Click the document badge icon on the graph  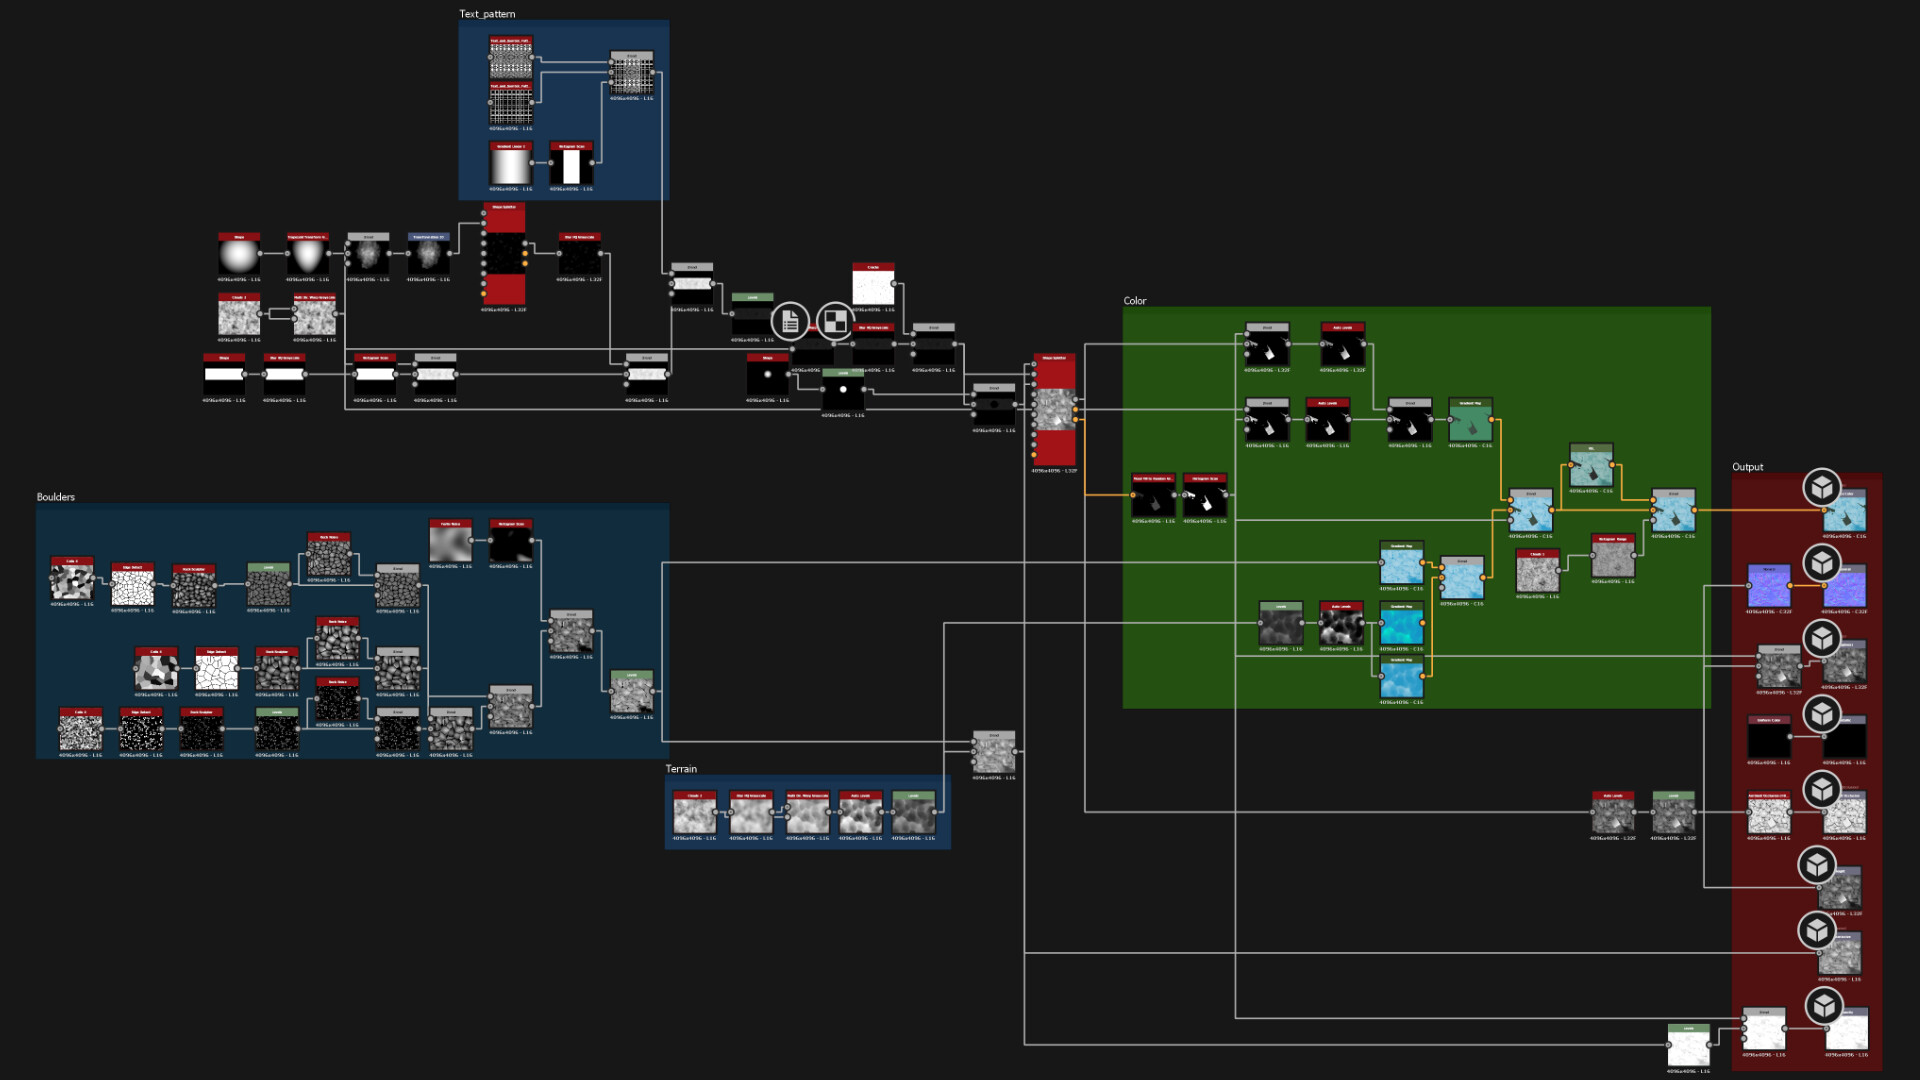[x=790, y=322]
